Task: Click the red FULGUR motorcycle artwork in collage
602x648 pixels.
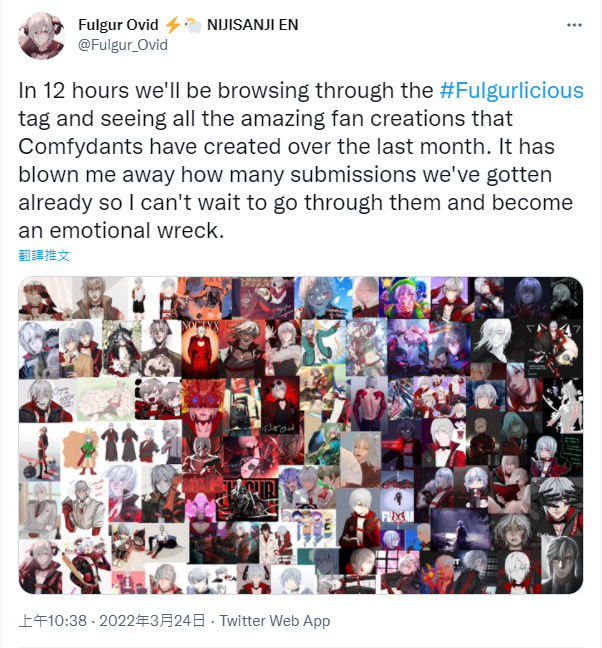Action: (249, 500)
